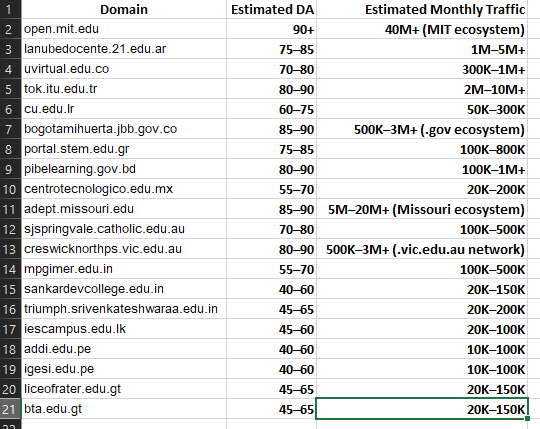The width and height of the screenshot is (540, 429).
Task: Click the cu.edu.lr cell
Action: [x=124, y=109]
